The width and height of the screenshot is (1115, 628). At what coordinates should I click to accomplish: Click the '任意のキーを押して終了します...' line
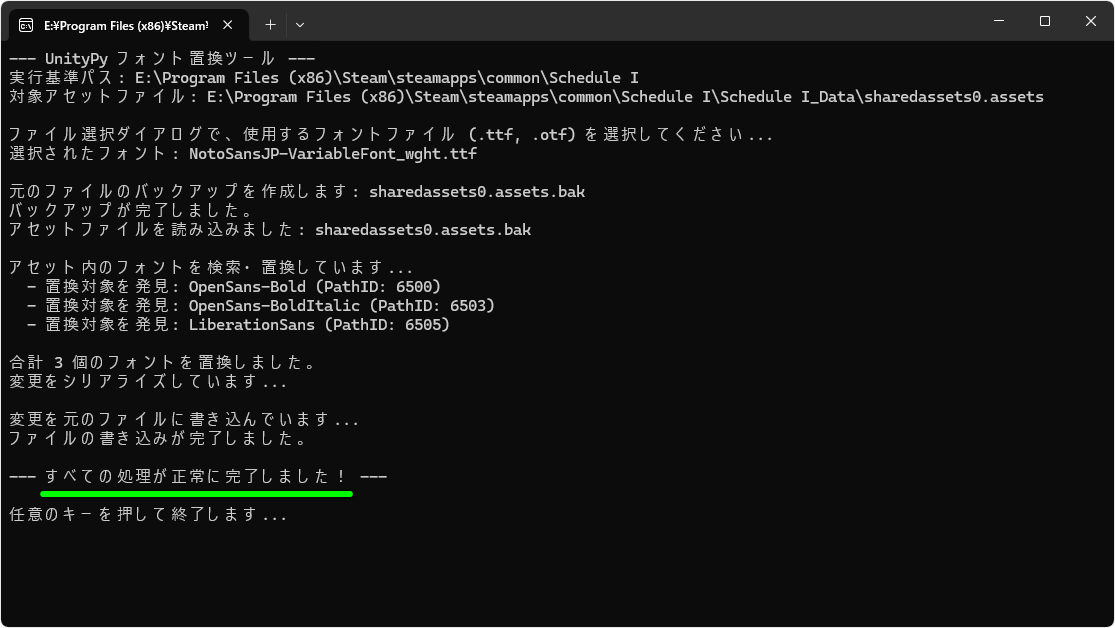click(x=149, y=514)
